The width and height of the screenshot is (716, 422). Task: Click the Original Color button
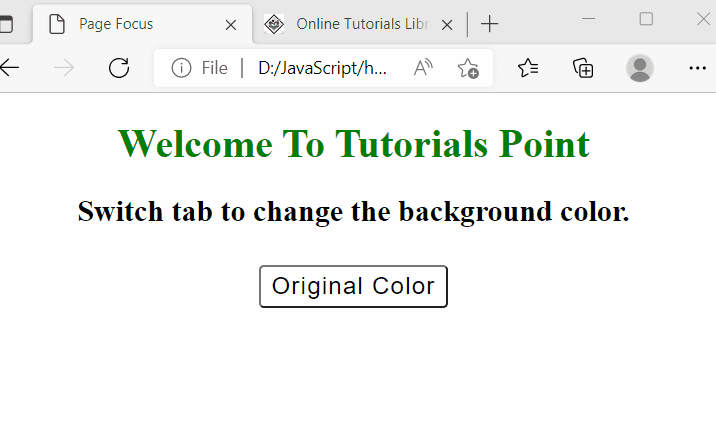pos(353,286)
